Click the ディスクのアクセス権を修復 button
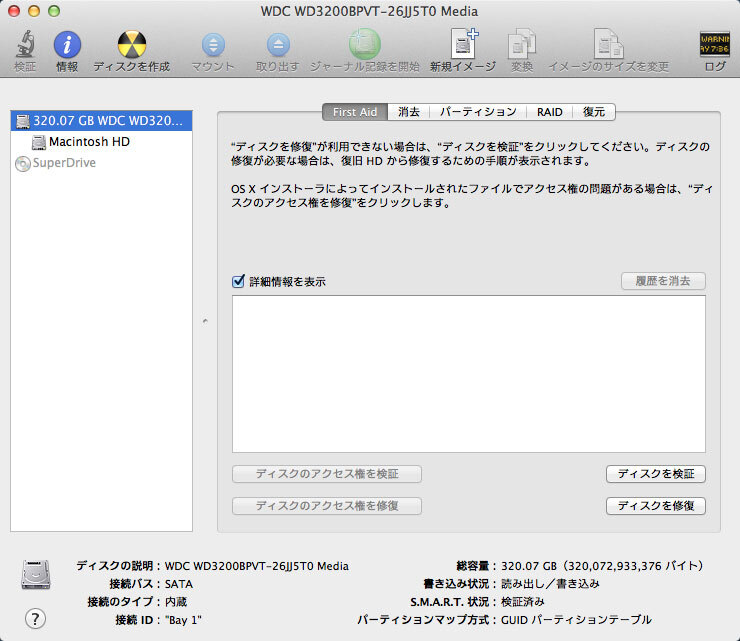 327,506
